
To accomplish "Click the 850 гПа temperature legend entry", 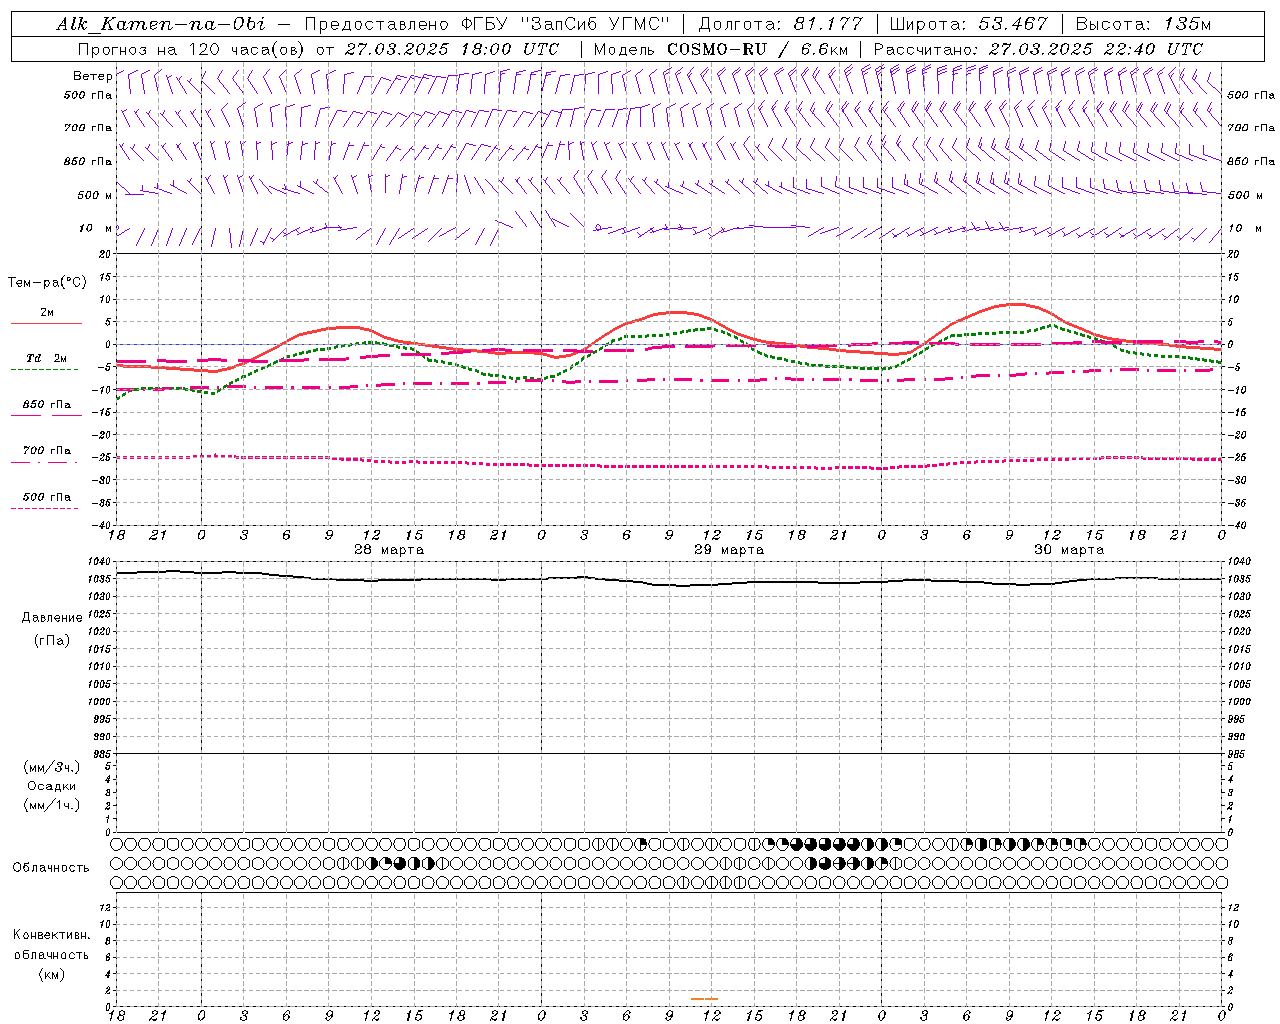I will (47, 405).
